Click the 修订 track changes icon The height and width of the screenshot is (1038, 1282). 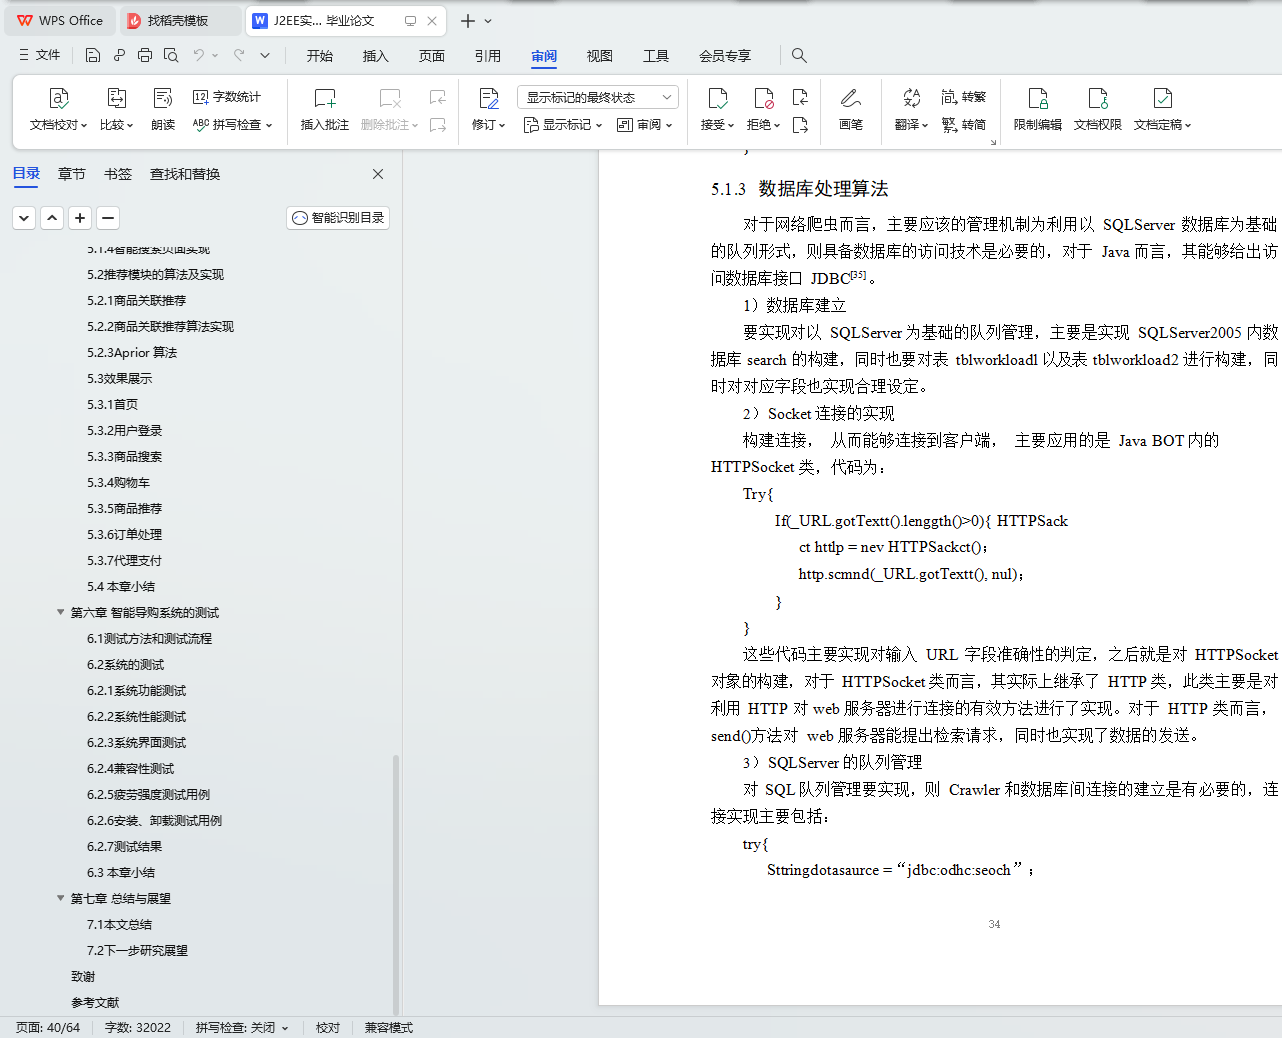489,98
